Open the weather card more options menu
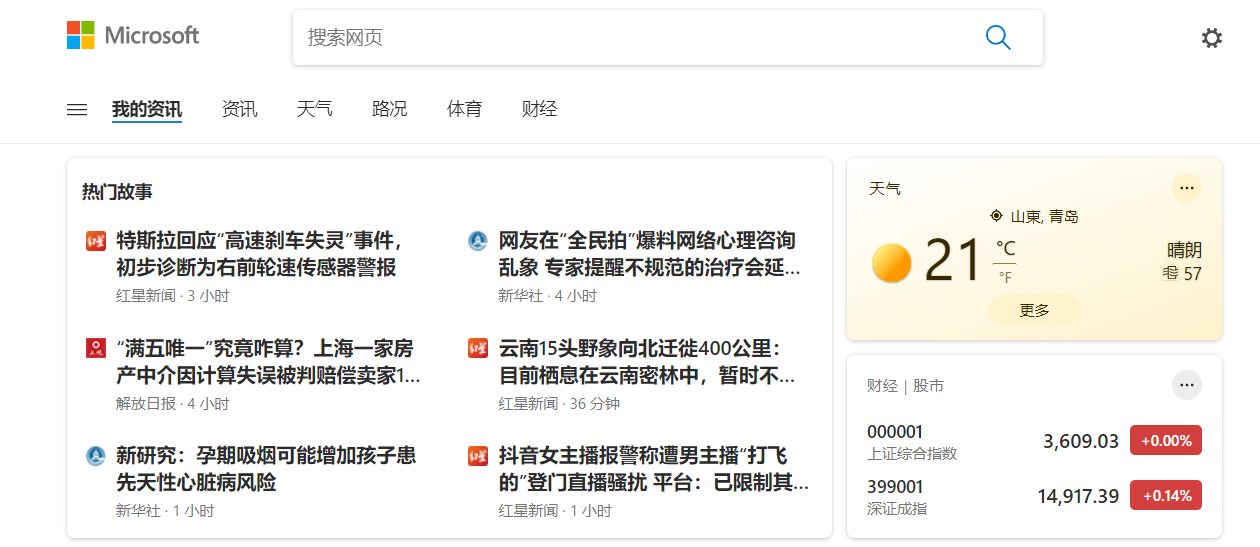 click(x=1186, y=188)
